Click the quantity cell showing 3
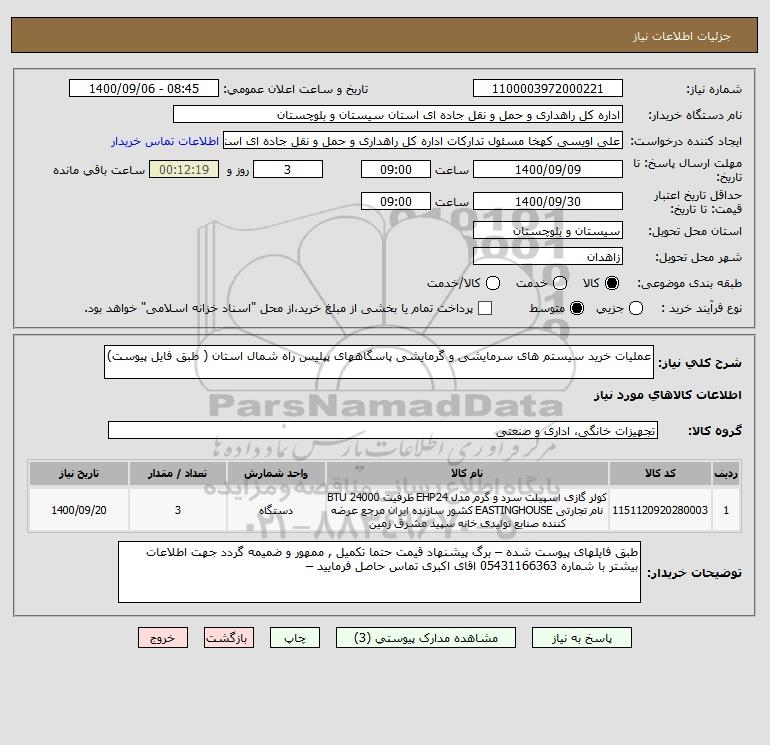770x745 pixels. click(x=177, y=510)
